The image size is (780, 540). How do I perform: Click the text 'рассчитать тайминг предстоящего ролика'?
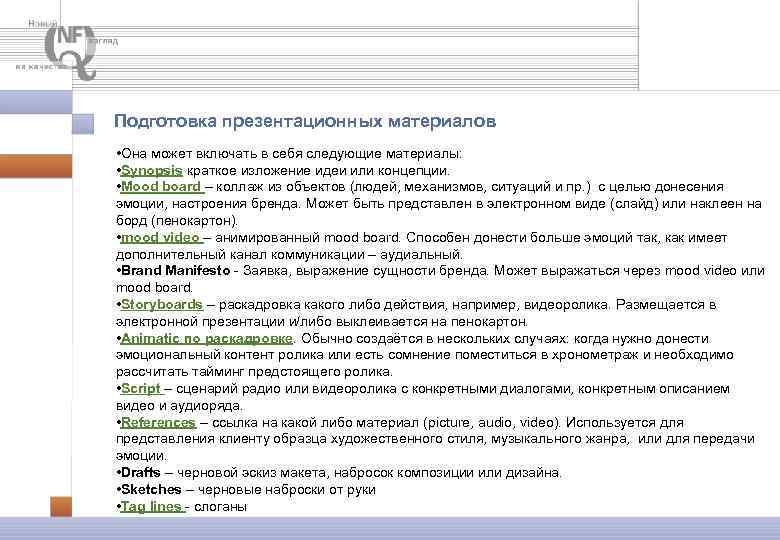tap(254, 372)
